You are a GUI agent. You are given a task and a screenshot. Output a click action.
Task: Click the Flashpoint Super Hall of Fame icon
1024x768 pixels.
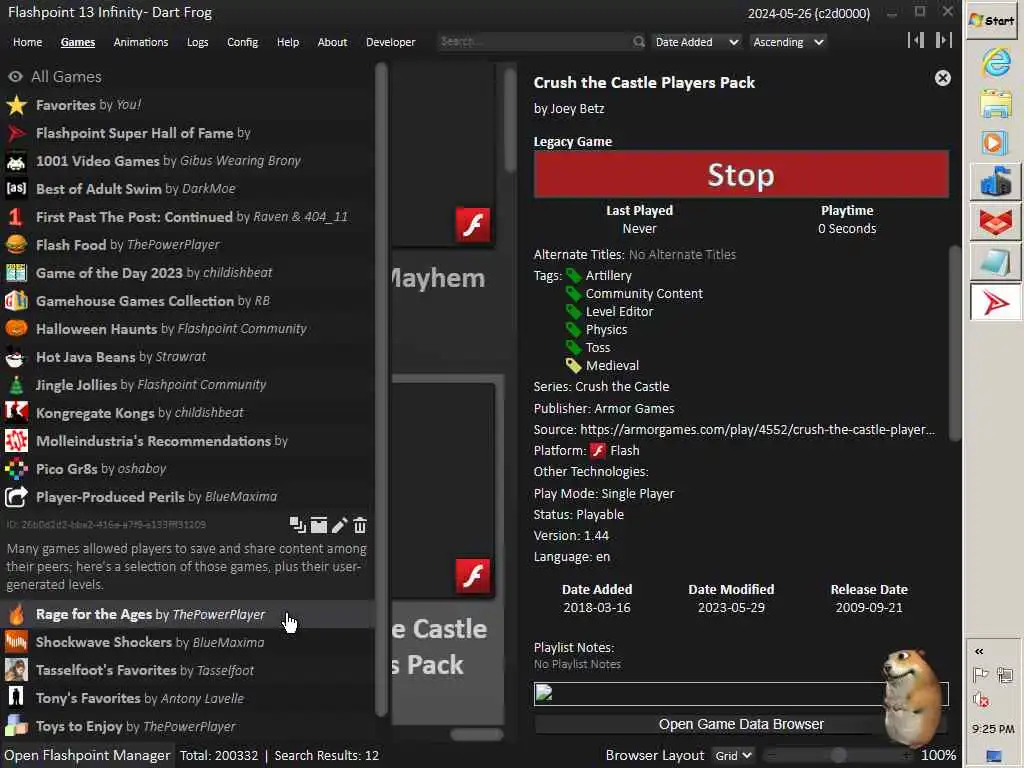[16, 133]
